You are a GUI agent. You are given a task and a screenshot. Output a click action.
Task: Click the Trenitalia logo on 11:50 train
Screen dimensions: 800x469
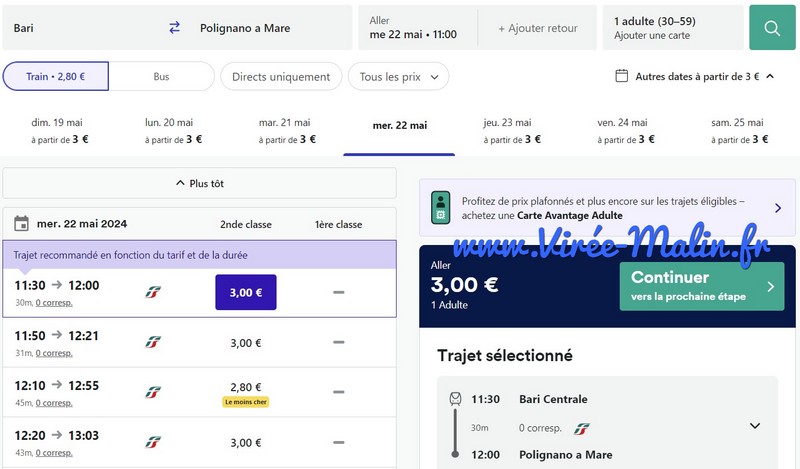coord(153,343)
